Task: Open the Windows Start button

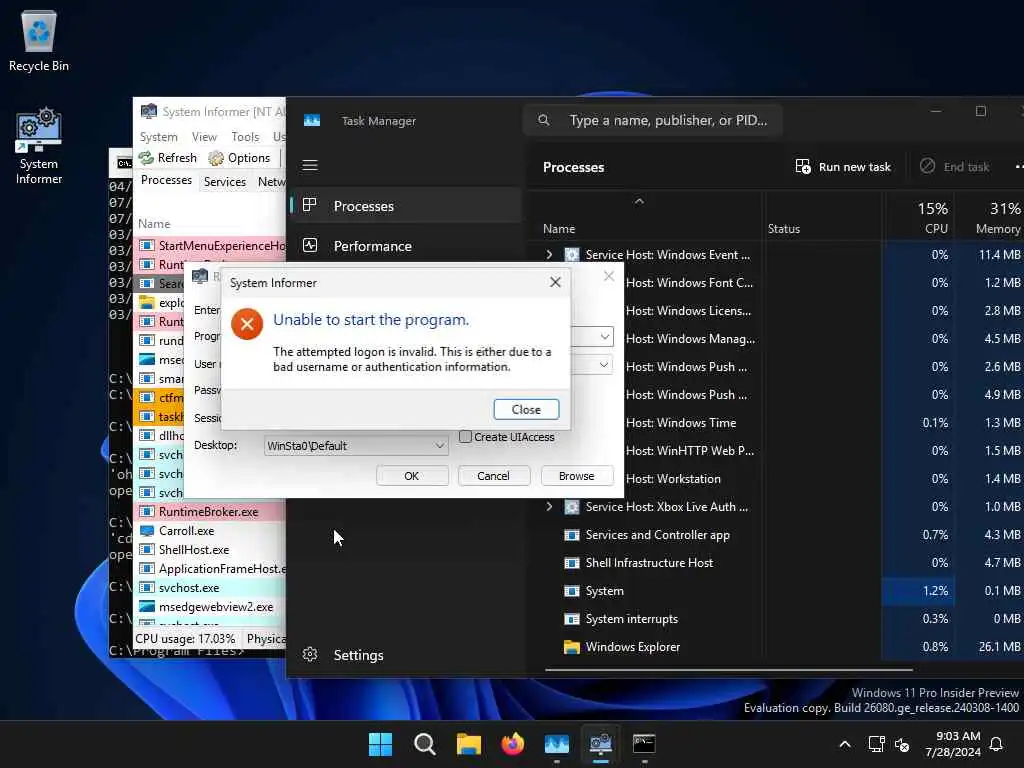Action: pyautogui.click(x=380, y=744)
